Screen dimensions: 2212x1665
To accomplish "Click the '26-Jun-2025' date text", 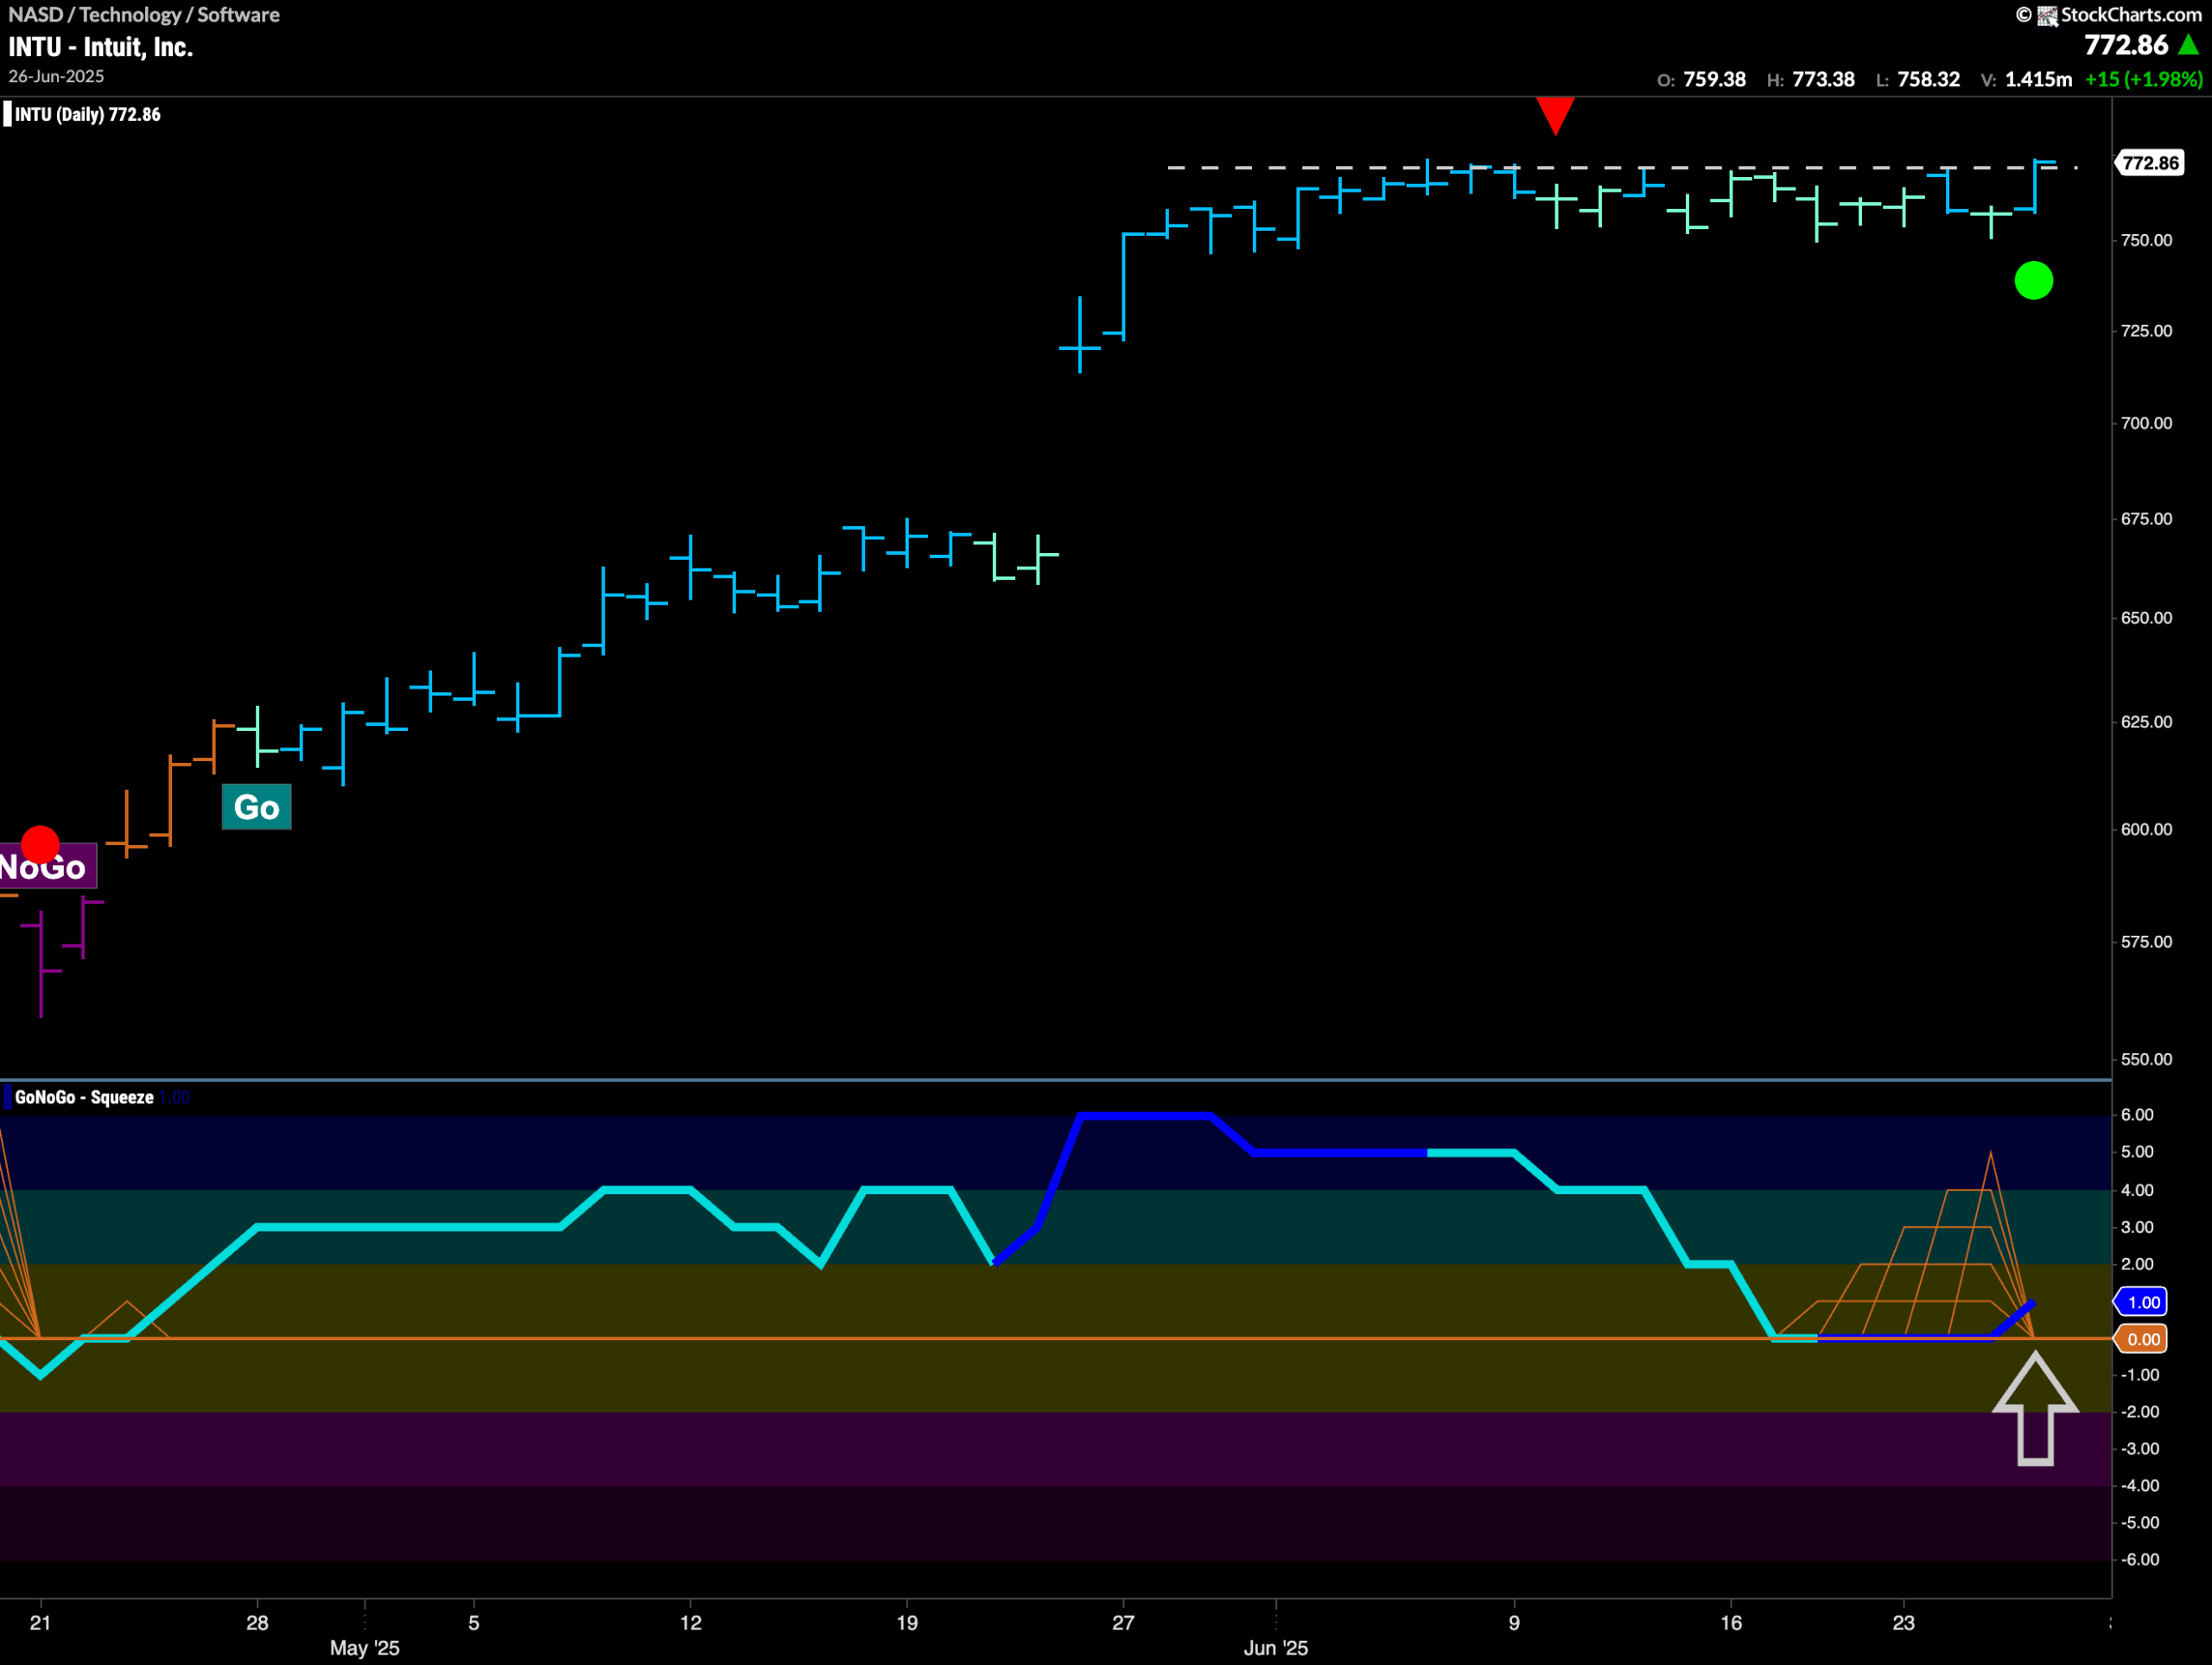I will [56, 76].
